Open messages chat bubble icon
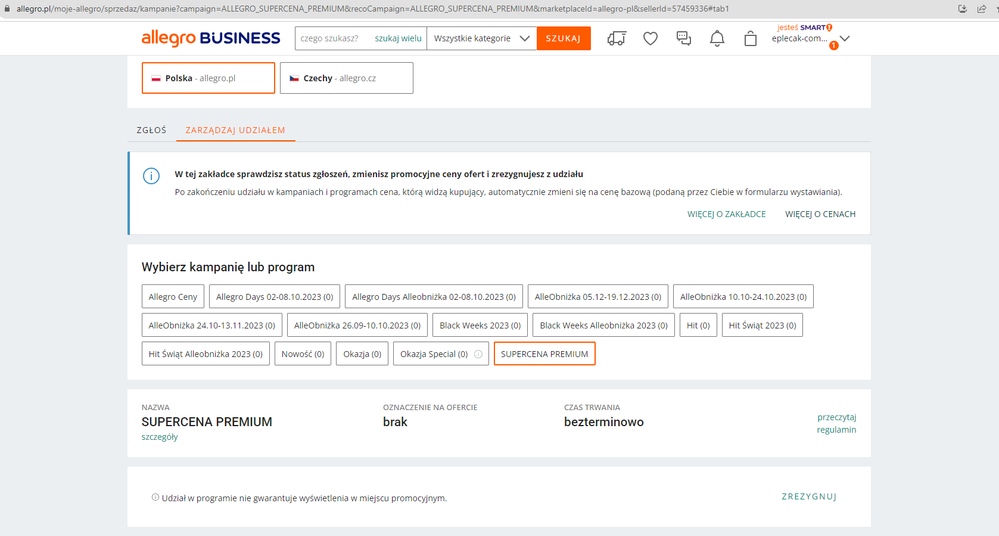The width and height of the screenshot is (999, 536). coord(684,39)
